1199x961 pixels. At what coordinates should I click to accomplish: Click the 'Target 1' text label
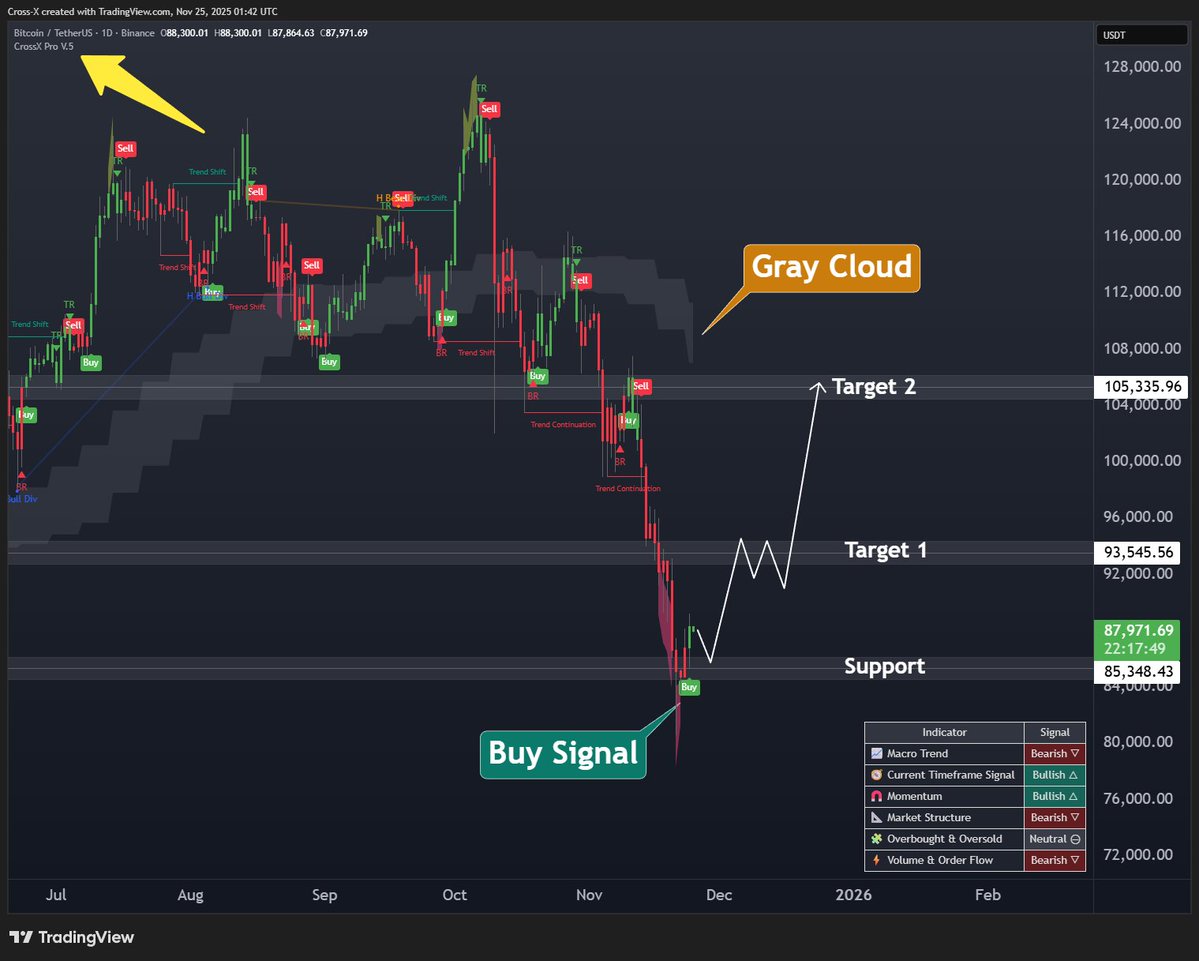click(885, 550)
